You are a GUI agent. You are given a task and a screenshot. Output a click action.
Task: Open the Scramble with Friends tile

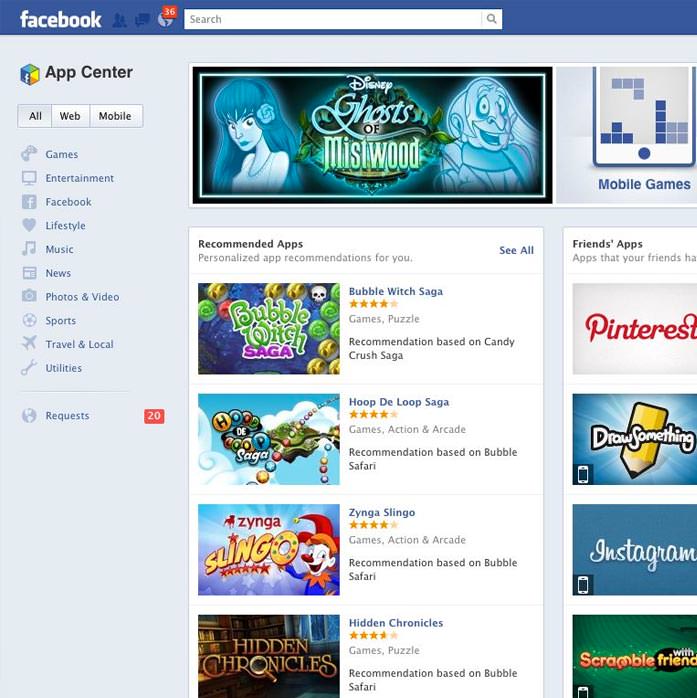[635, 656]
